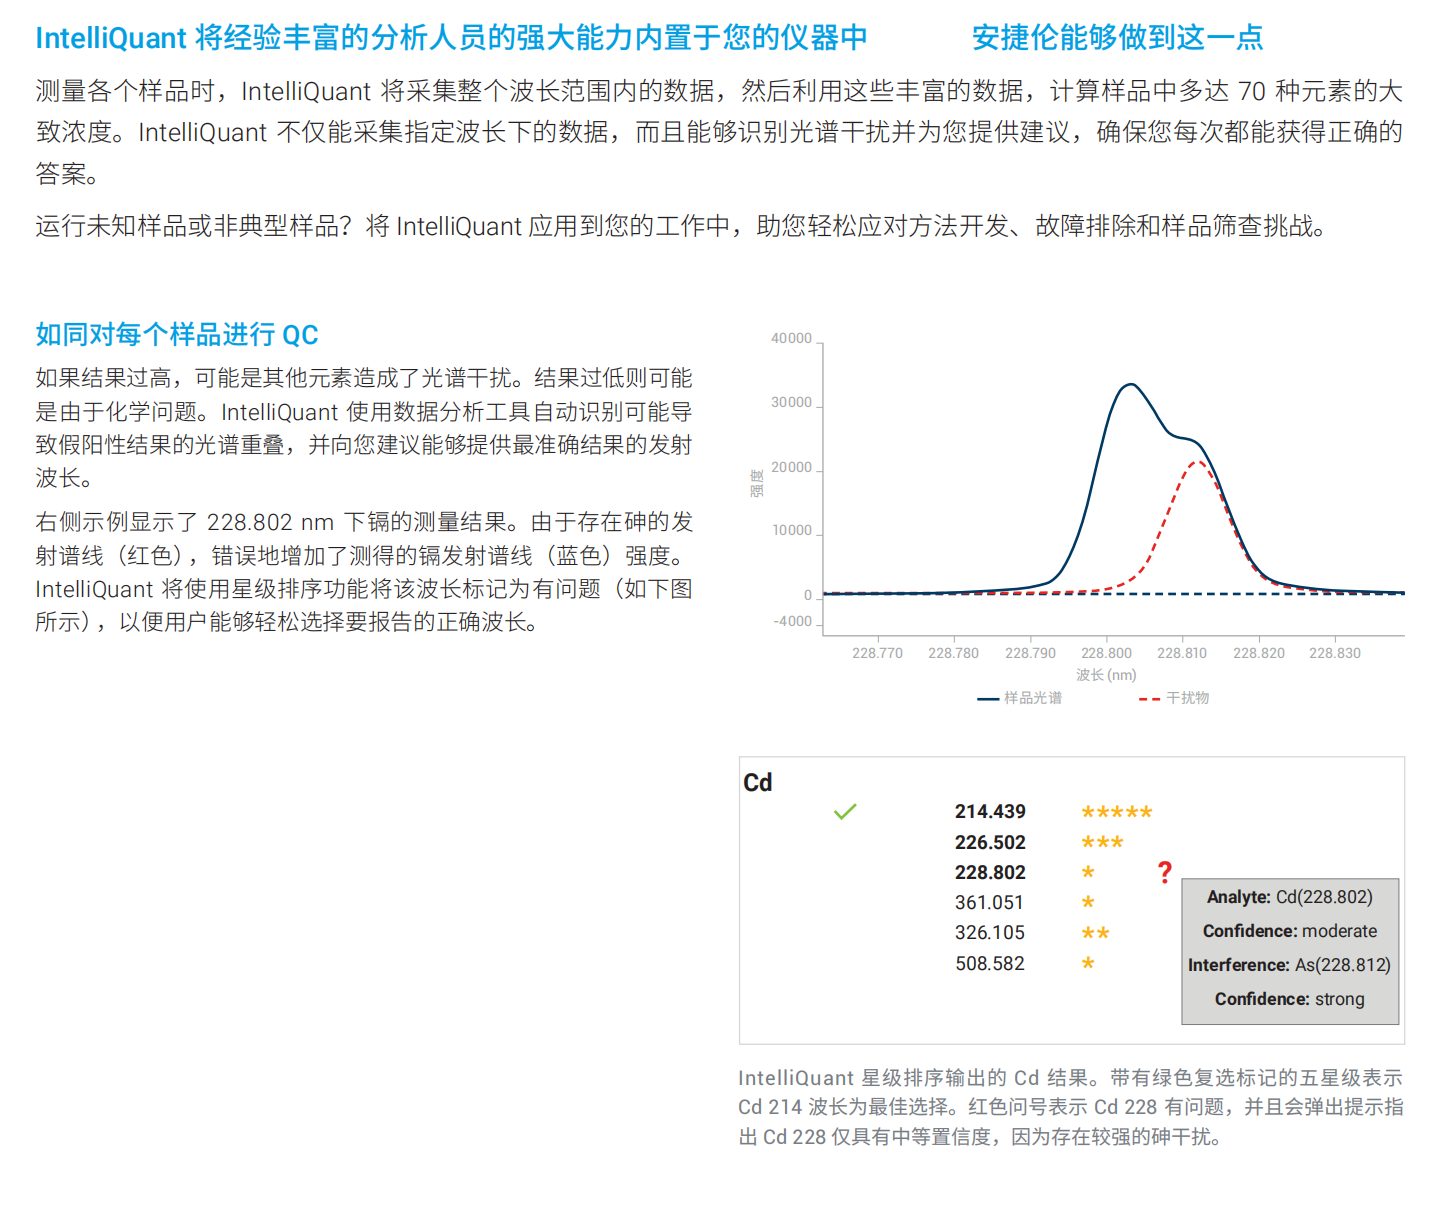Click heading 如同对每个样品进行 QC

[177, 335]
